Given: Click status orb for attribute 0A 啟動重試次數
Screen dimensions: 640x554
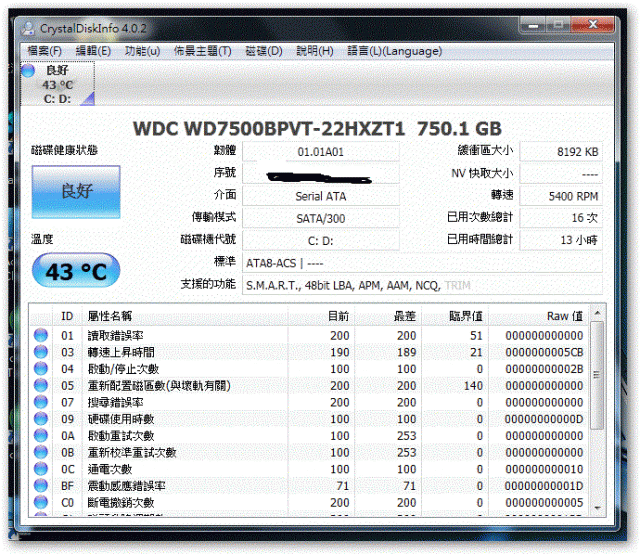Looking at the screenshot, I should (41, 436).
